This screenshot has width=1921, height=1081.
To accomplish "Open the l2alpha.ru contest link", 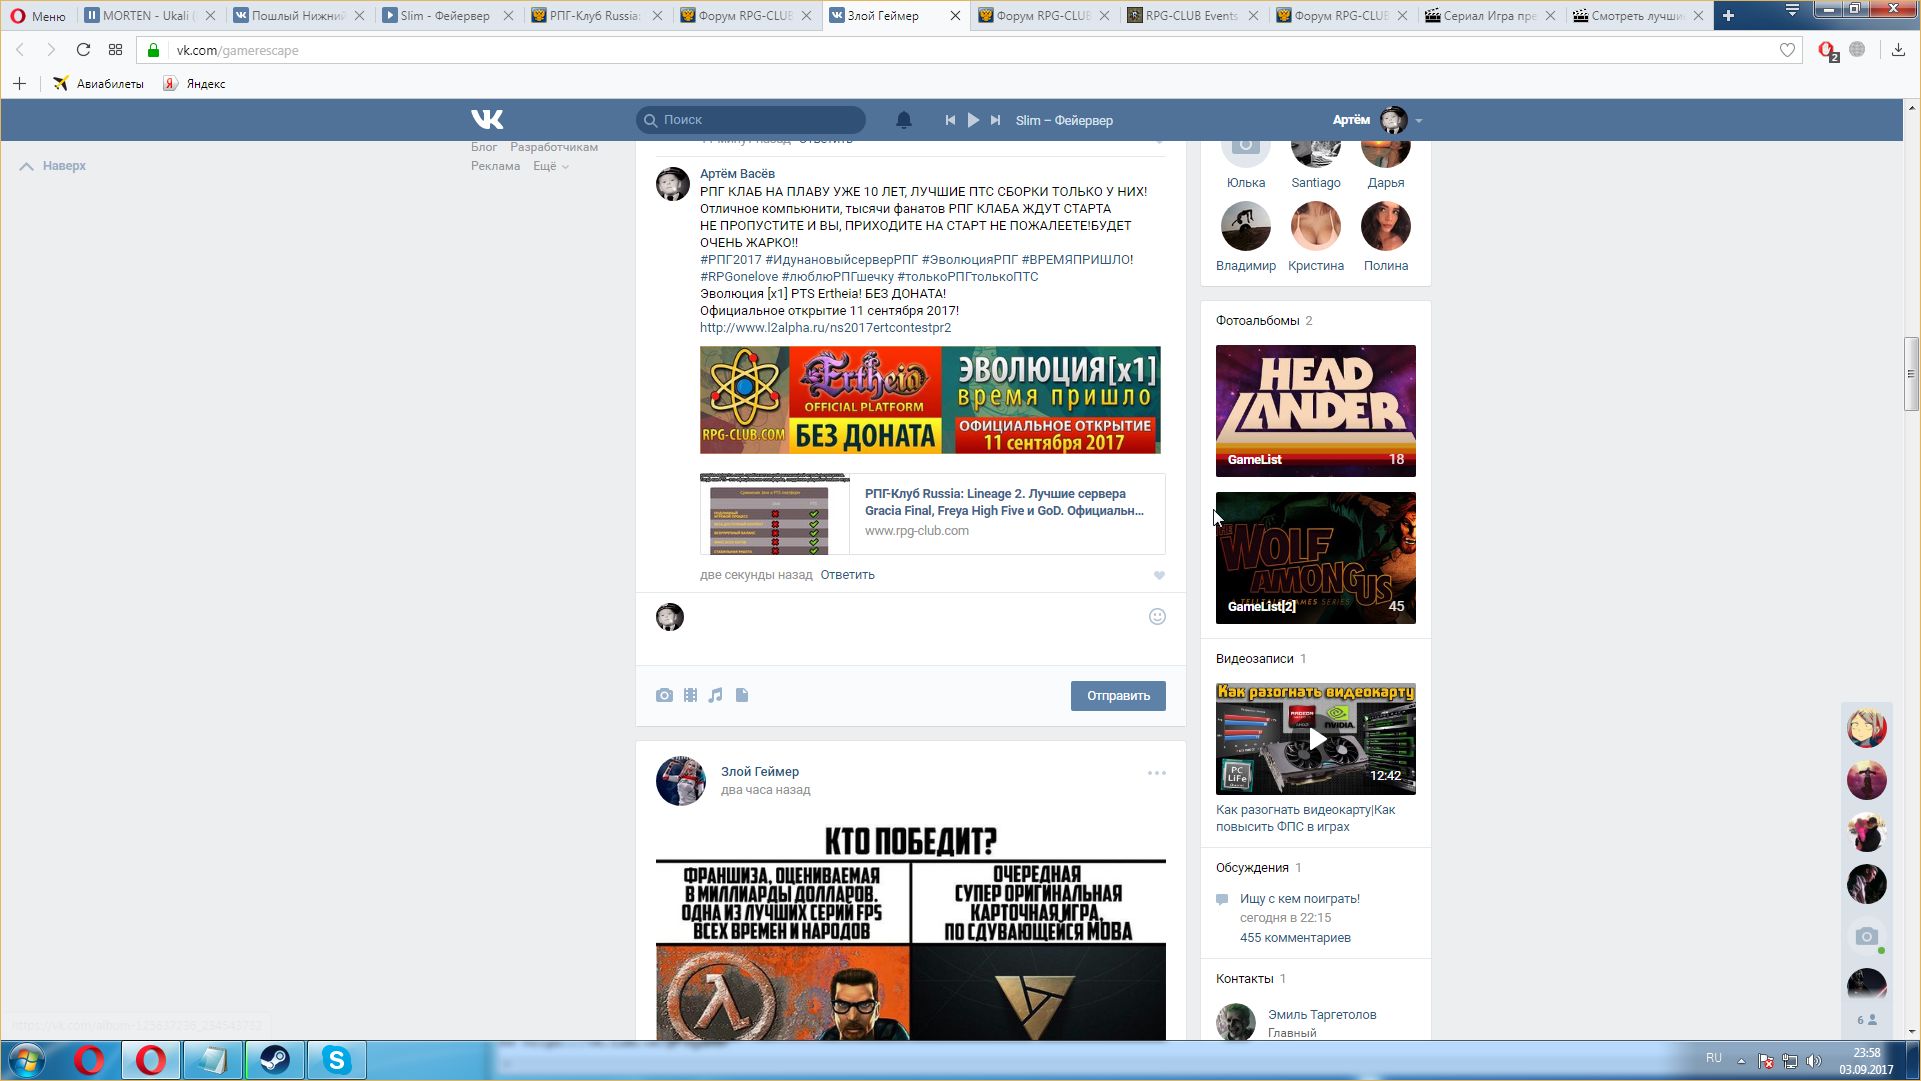I will click(825, 328).
